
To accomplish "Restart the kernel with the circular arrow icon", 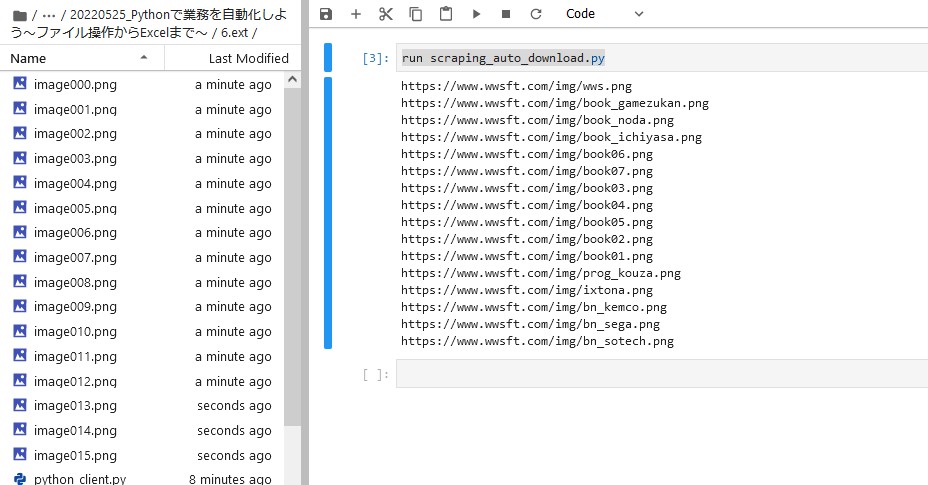I will pos(536,14).
